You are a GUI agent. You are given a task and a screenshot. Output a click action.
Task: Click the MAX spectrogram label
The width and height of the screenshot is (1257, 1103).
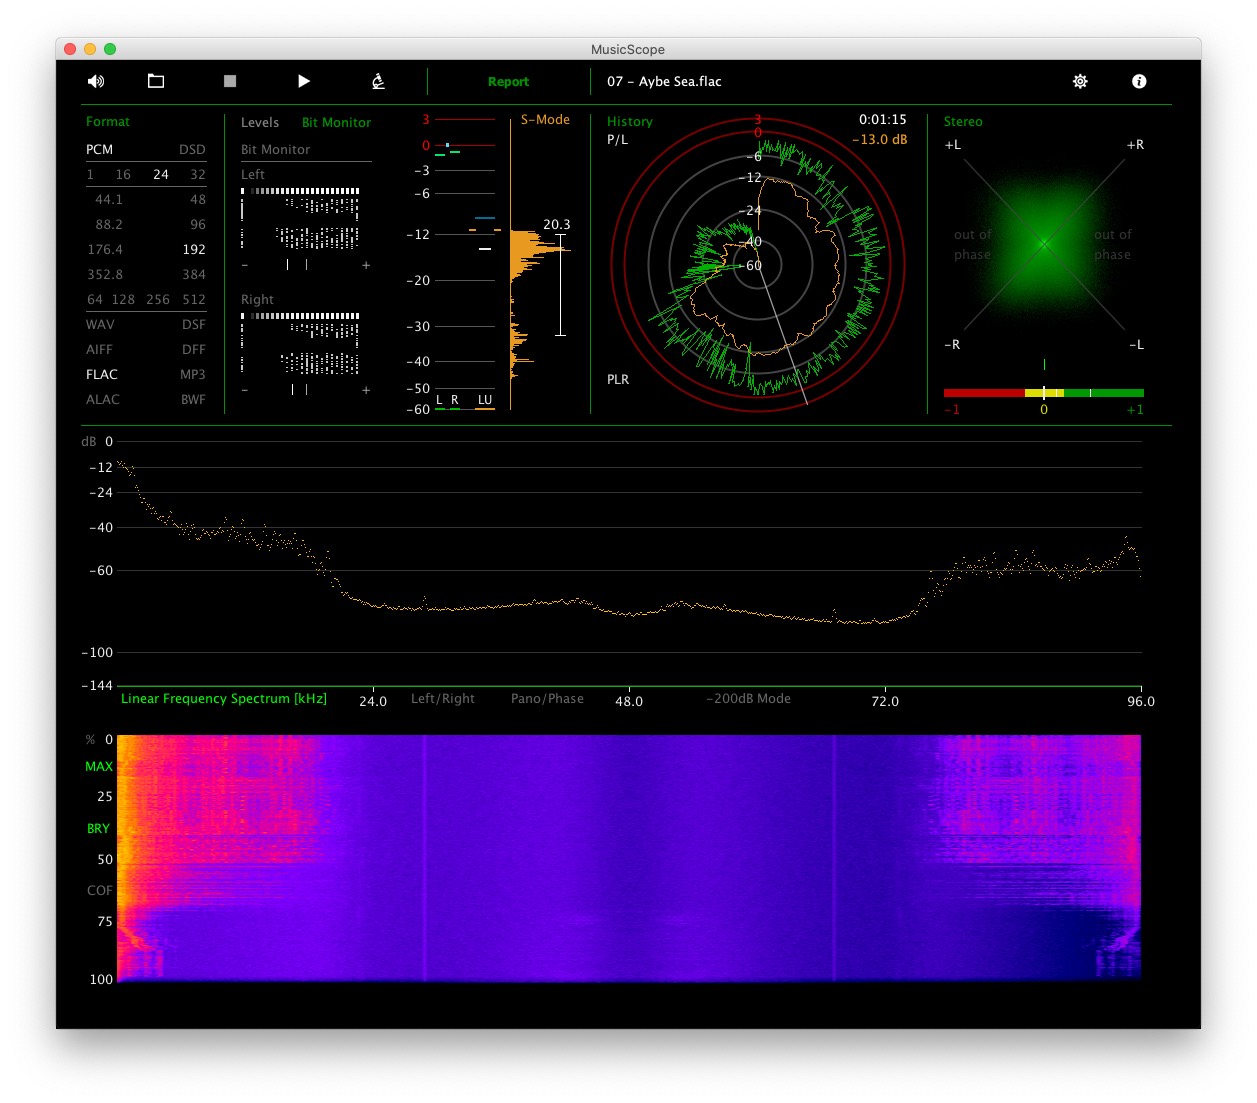pos(99,766)
